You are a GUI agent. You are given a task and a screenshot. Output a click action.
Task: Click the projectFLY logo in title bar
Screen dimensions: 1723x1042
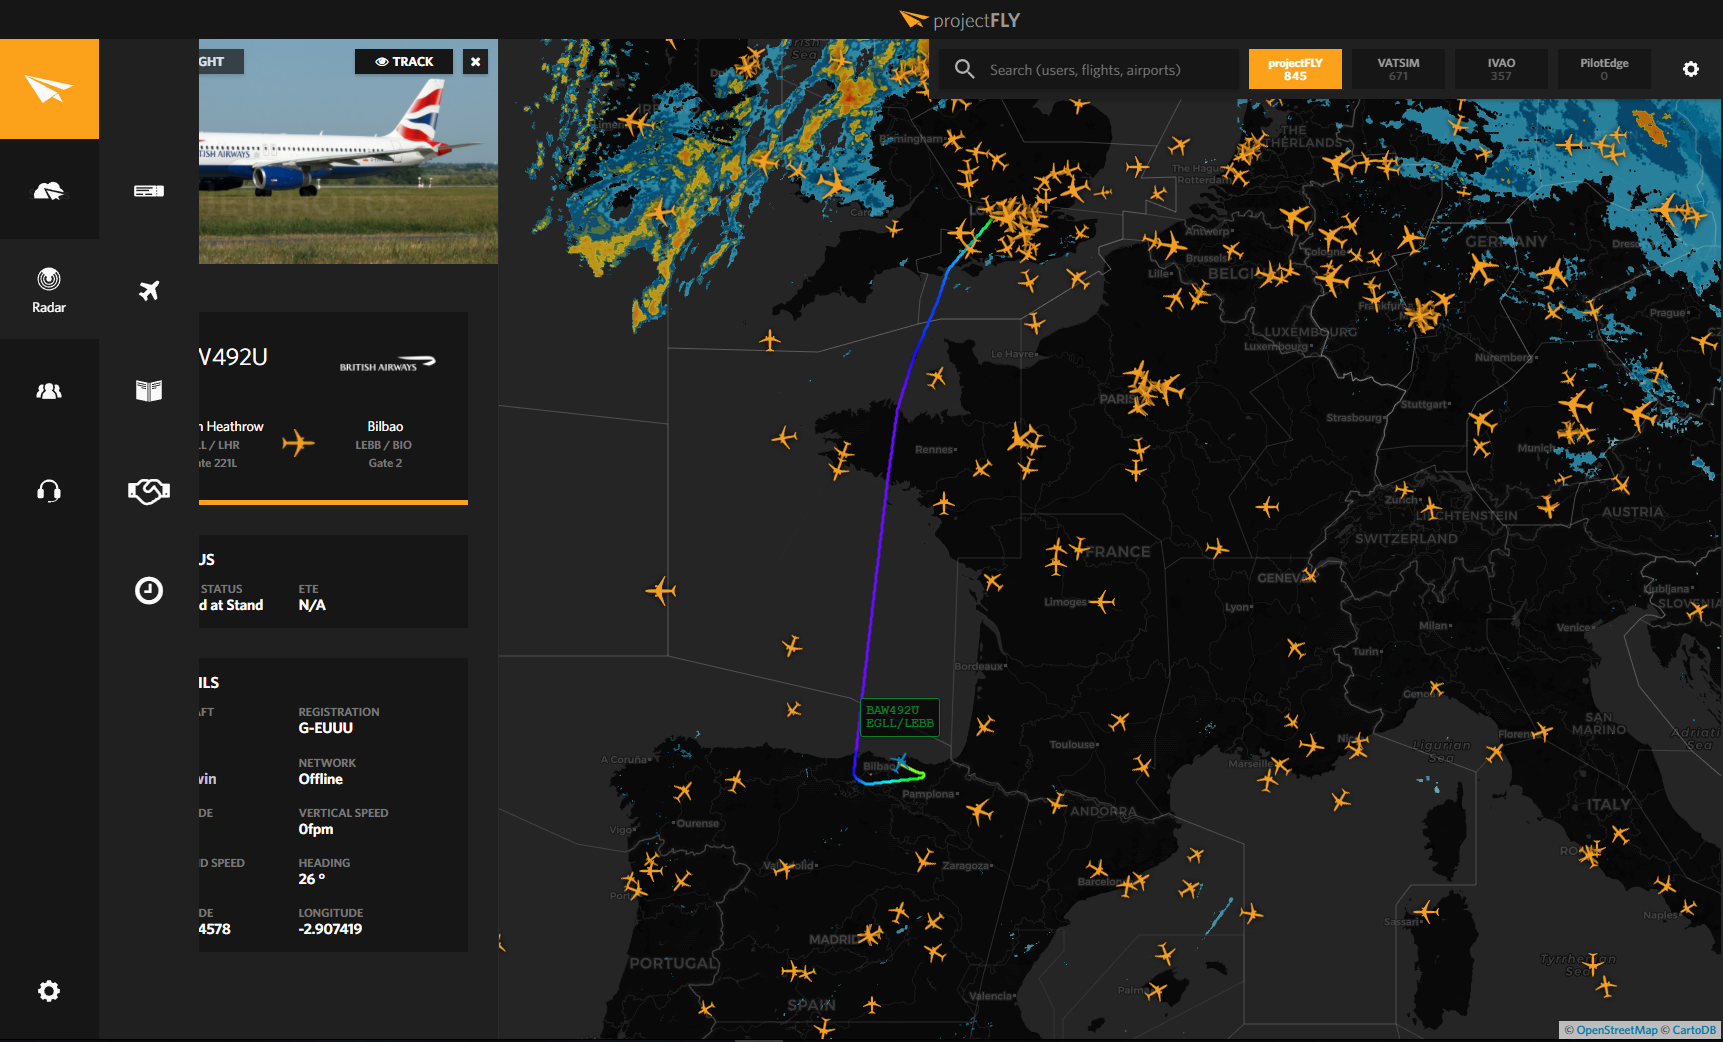click(960, 20)
